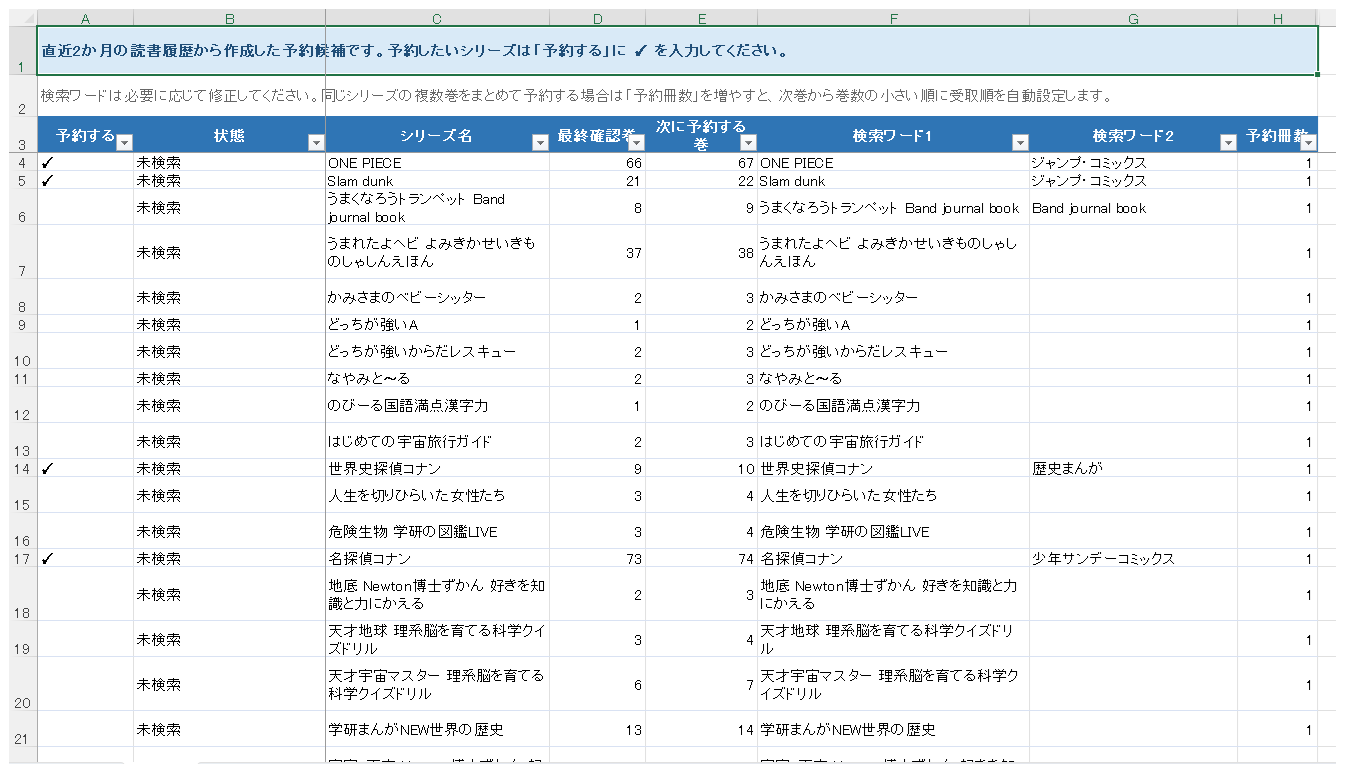Select column B header
The height and width of the screenshot is (764, 1354).
(229, 19)
